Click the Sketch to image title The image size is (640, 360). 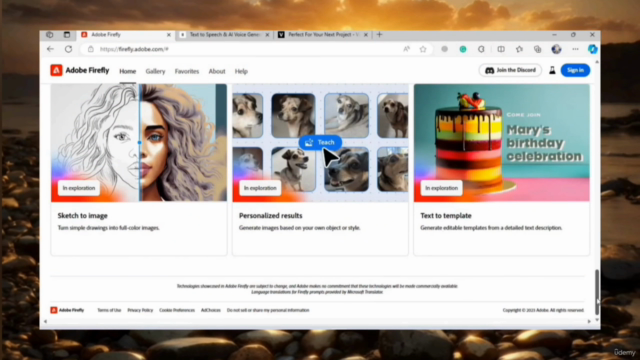(x=82, y=216)
